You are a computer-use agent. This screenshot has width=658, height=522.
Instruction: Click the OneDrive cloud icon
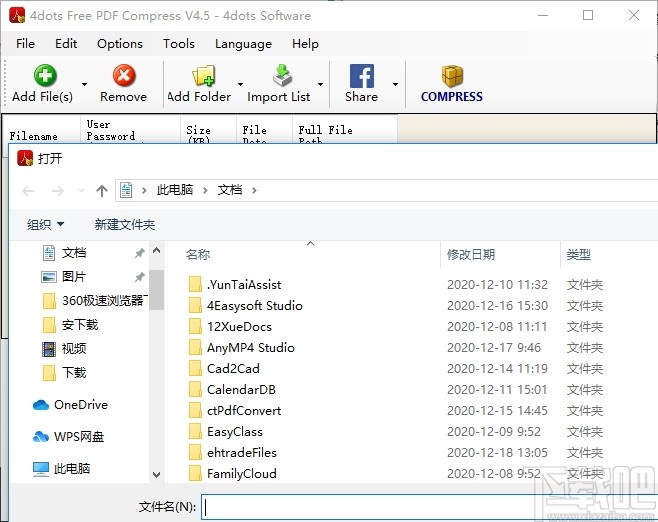[x=41, y=405]
